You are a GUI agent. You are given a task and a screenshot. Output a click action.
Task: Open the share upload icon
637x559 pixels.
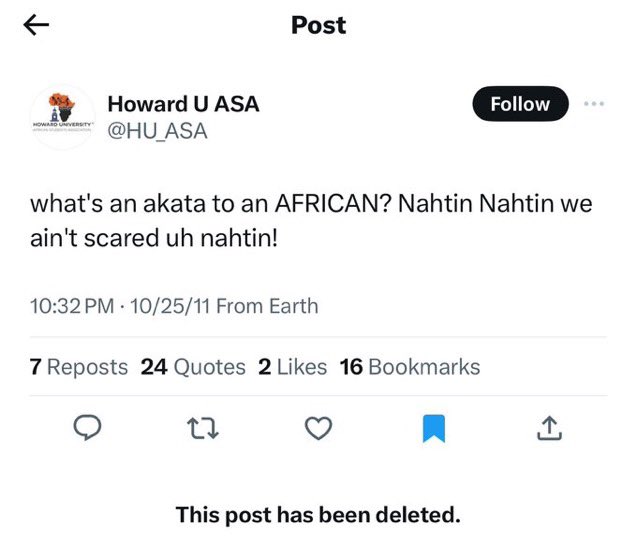pos(549,428)
